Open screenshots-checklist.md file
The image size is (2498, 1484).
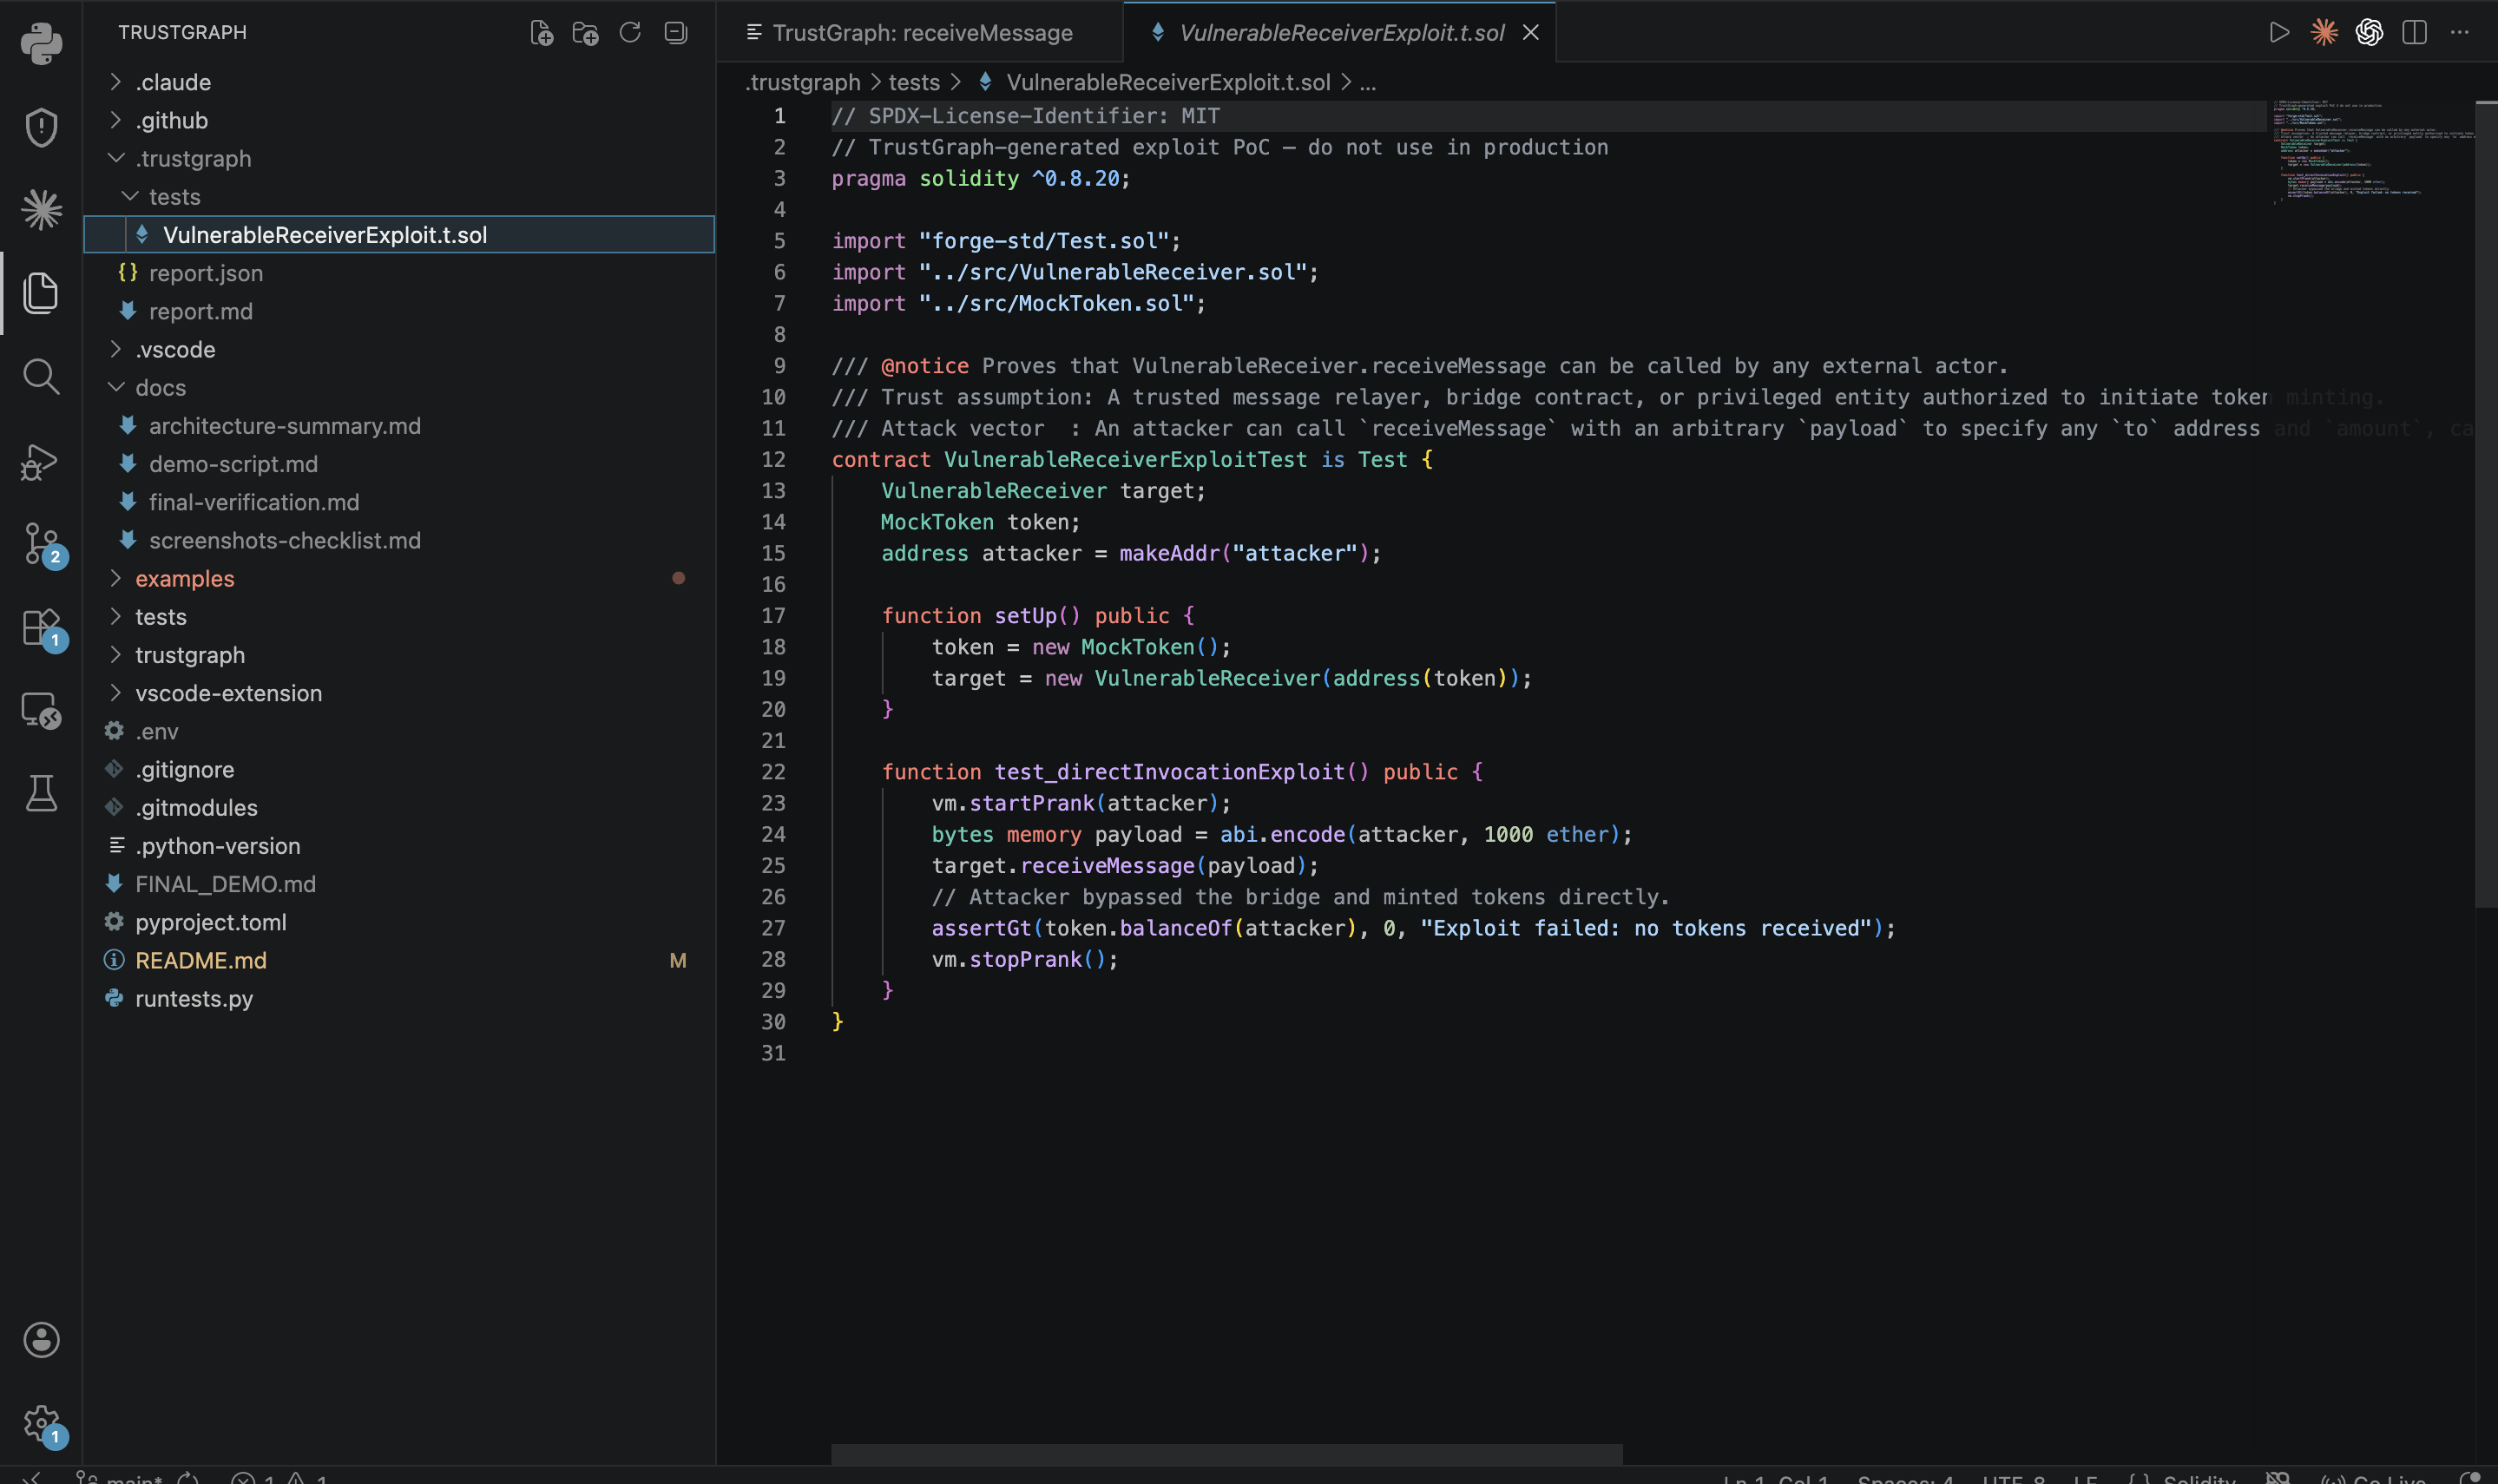pos(399,540)
